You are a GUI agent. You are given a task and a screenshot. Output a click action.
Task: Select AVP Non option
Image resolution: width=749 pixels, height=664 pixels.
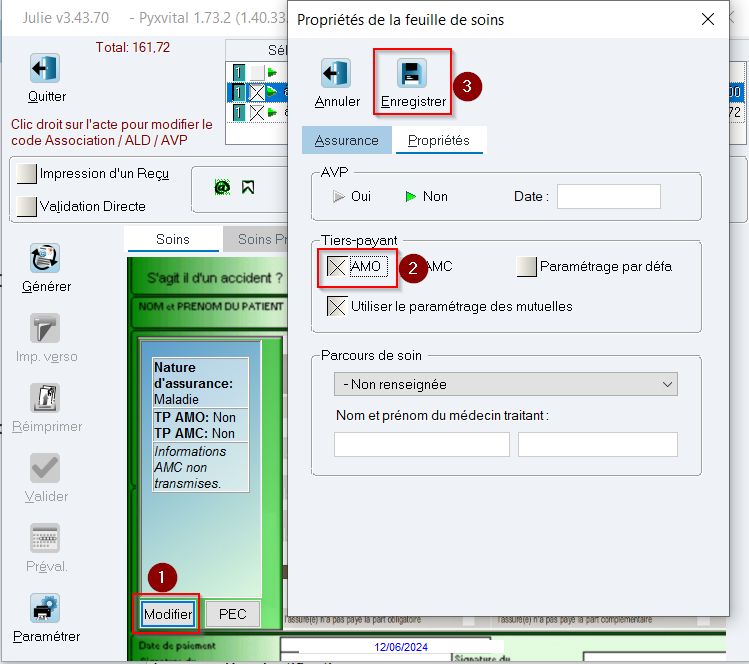tap(410, 196)
